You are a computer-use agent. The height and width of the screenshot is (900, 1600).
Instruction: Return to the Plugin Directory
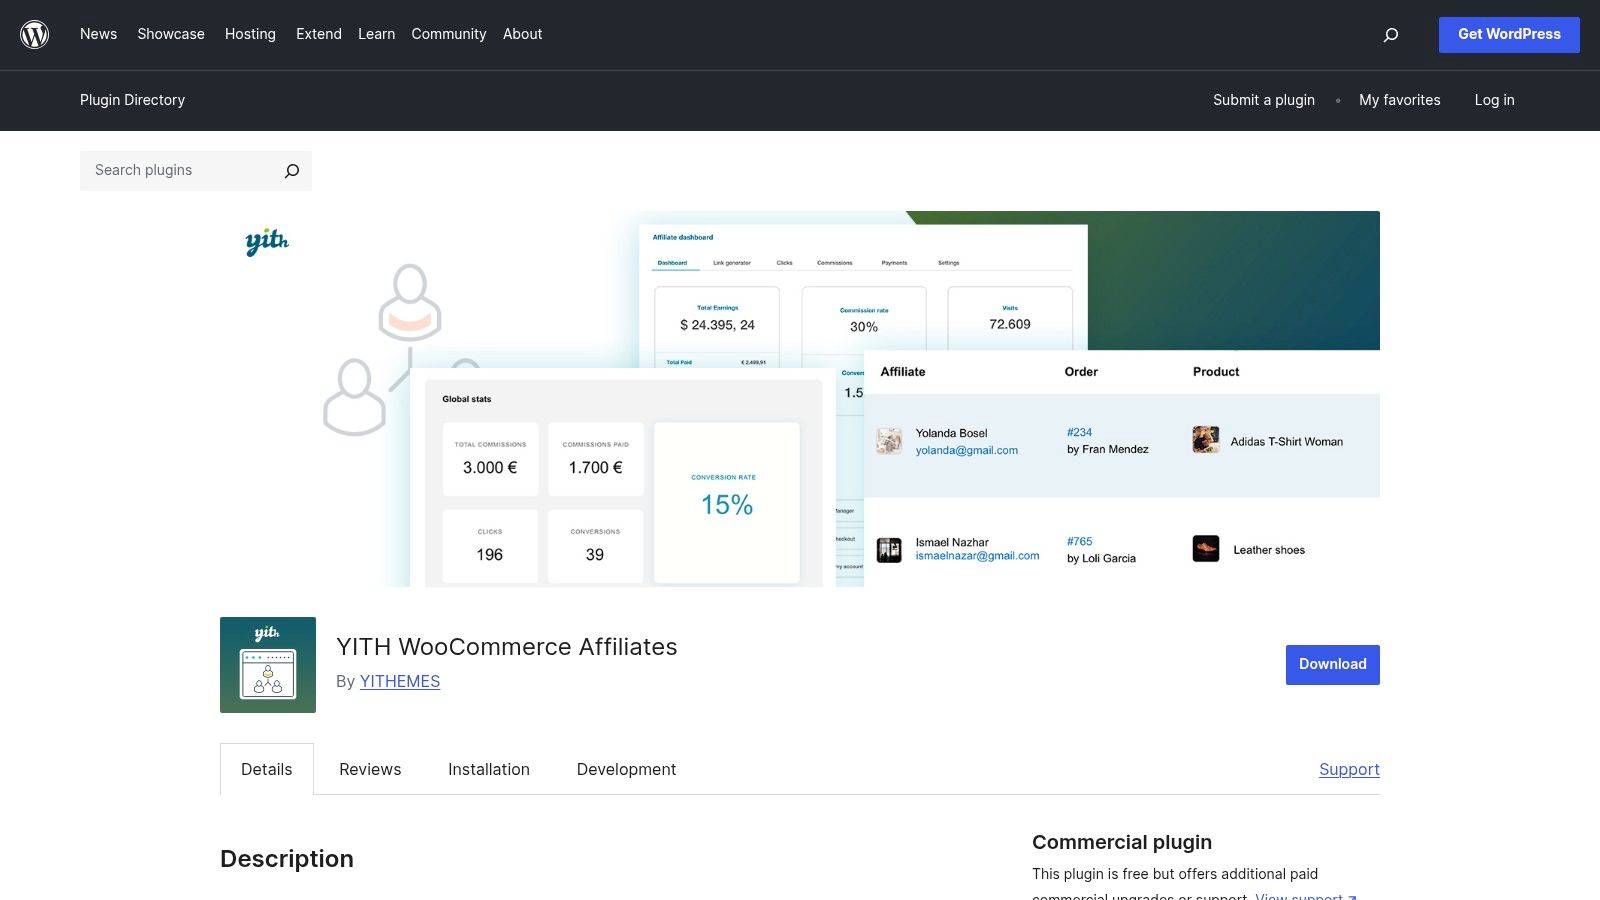coord(132,100)
